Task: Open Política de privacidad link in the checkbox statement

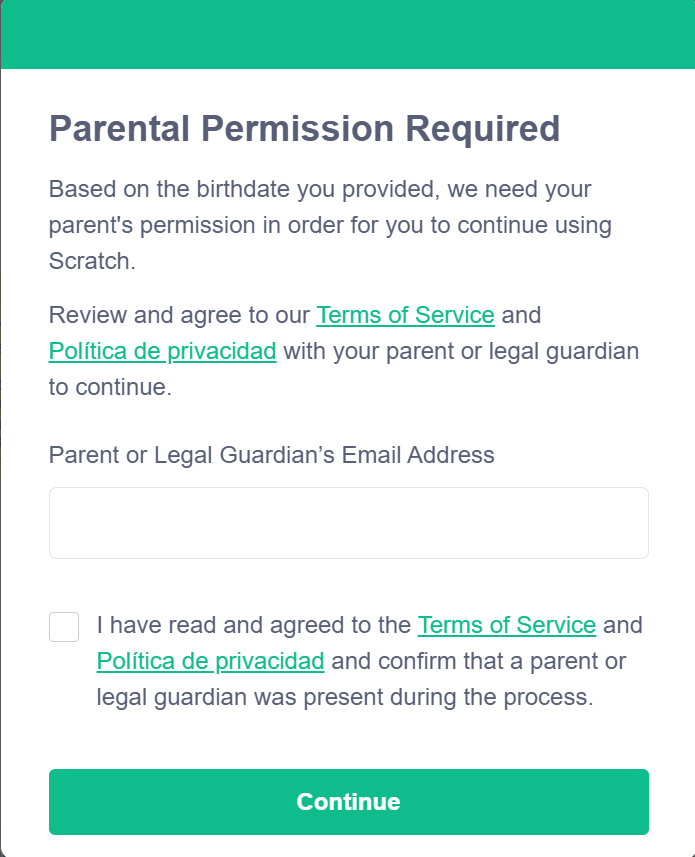Action: (x=210, y=661)
